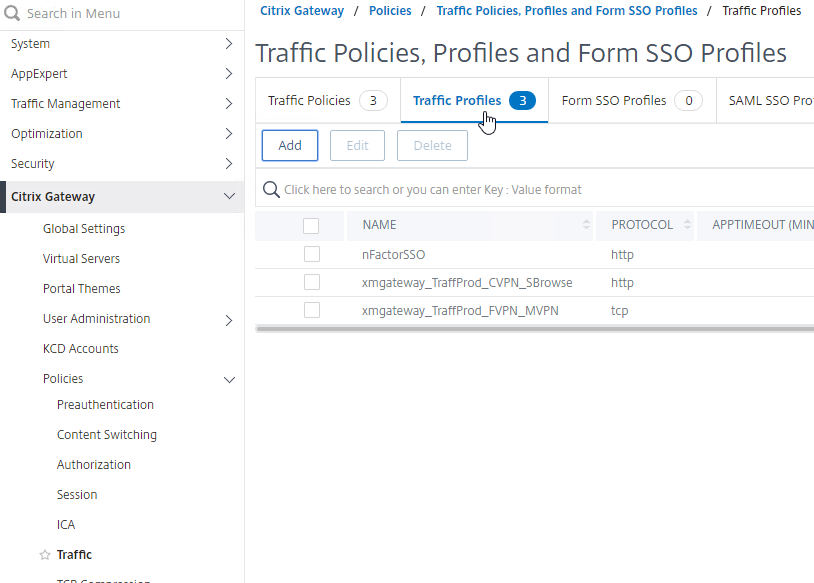Viewport: 814px width, 583px height.
Task: Expand the User Administration chevron
Action: coord(228,320)
